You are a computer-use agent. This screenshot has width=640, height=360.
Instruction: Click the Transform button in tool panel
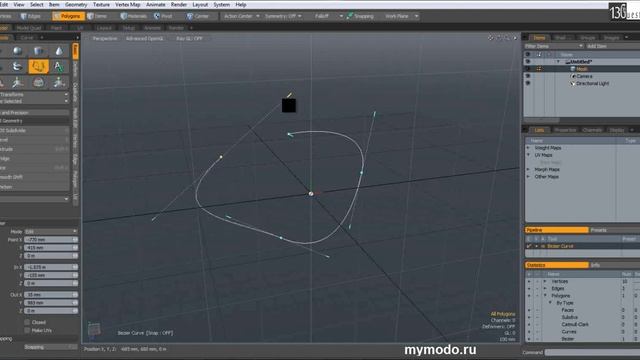[x=34, y=94]
